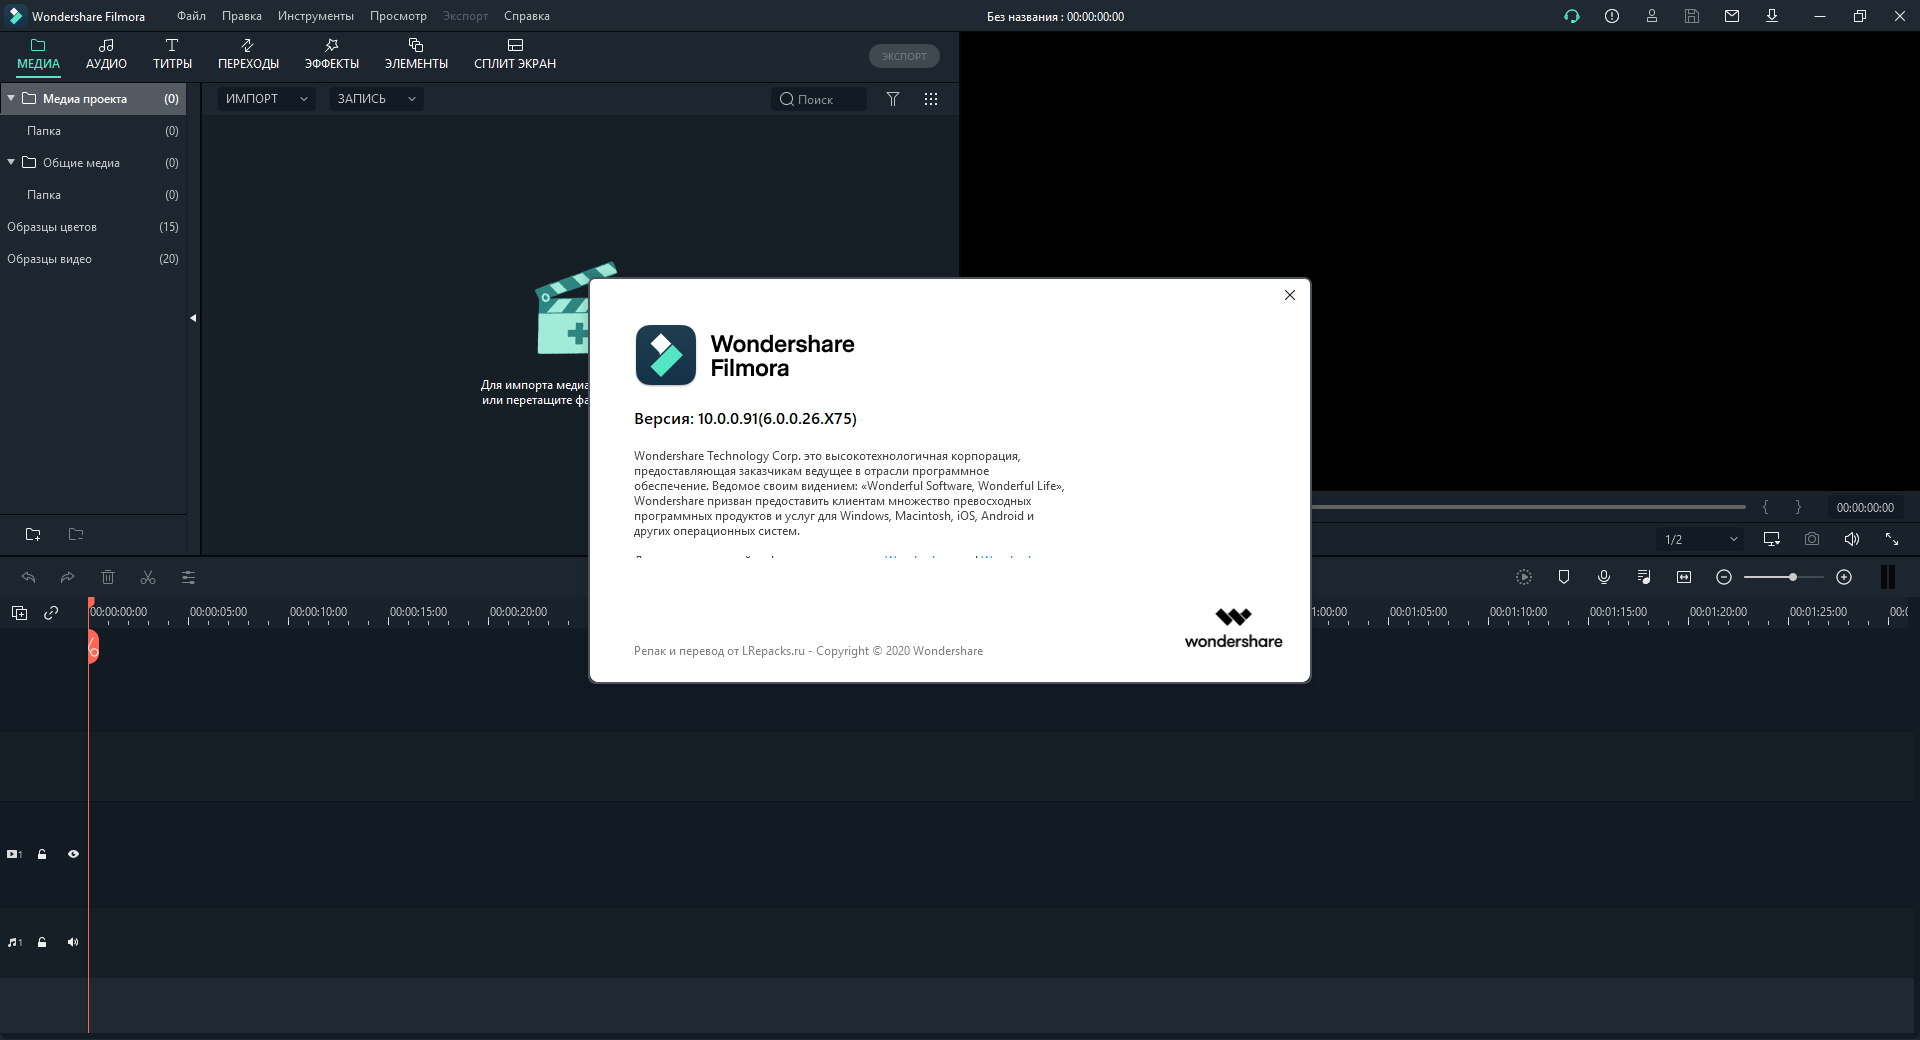Toggle lock on video track 1
The width and height of the screenshot is (1920, 1040).
42,854
